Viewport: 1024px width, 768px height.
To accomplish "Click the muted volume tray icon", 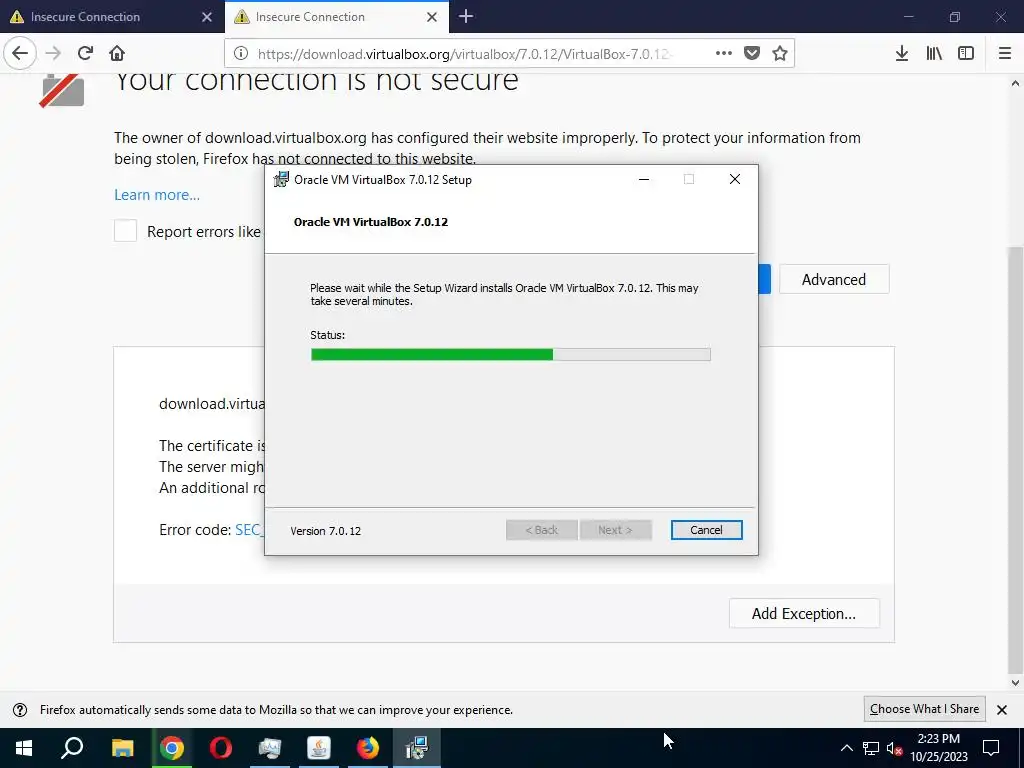I will pos(895,748).
